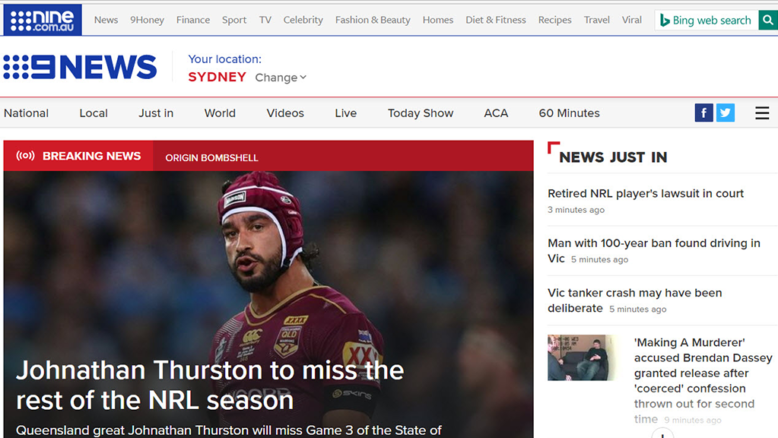
Task: Click the green search magnifier button
Action: click(x=768, y=20)
